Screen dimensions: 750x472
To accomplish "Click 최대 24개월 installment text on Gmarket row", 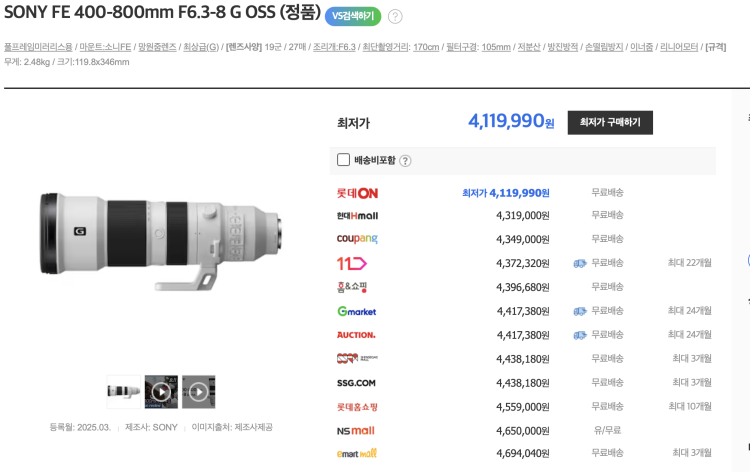I will [x=690, y=311].
